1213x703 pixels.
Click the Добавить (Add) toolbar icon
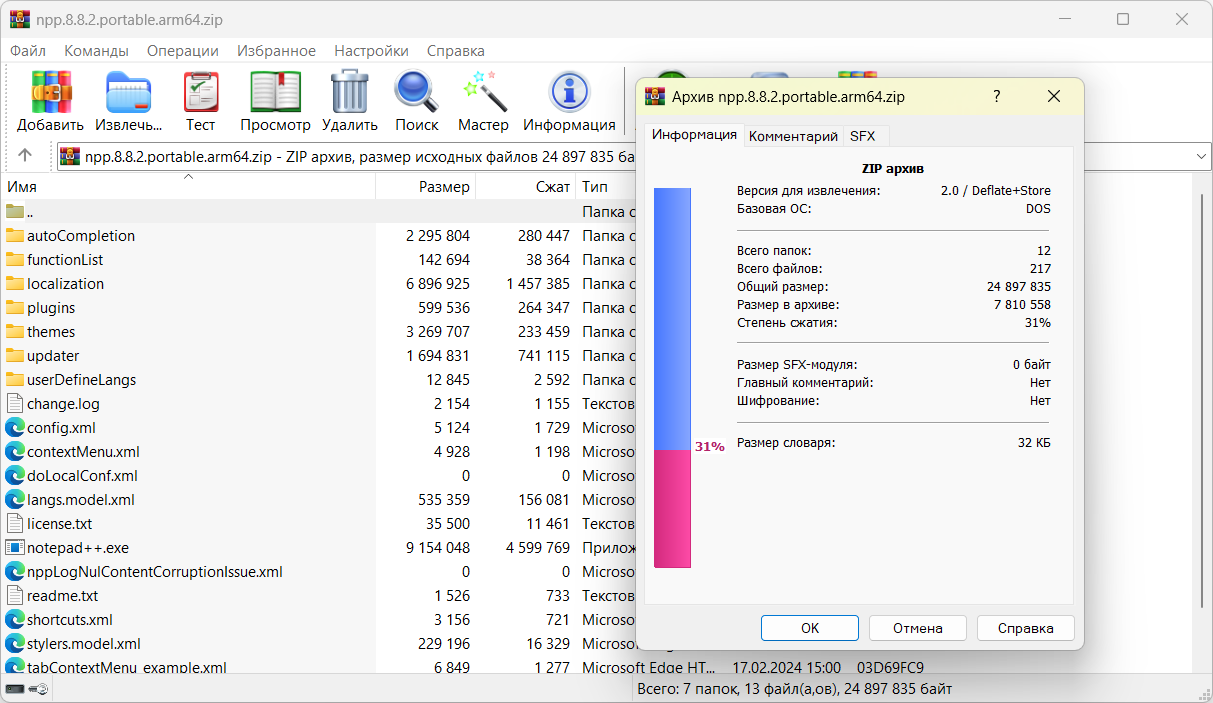point(51,92)
